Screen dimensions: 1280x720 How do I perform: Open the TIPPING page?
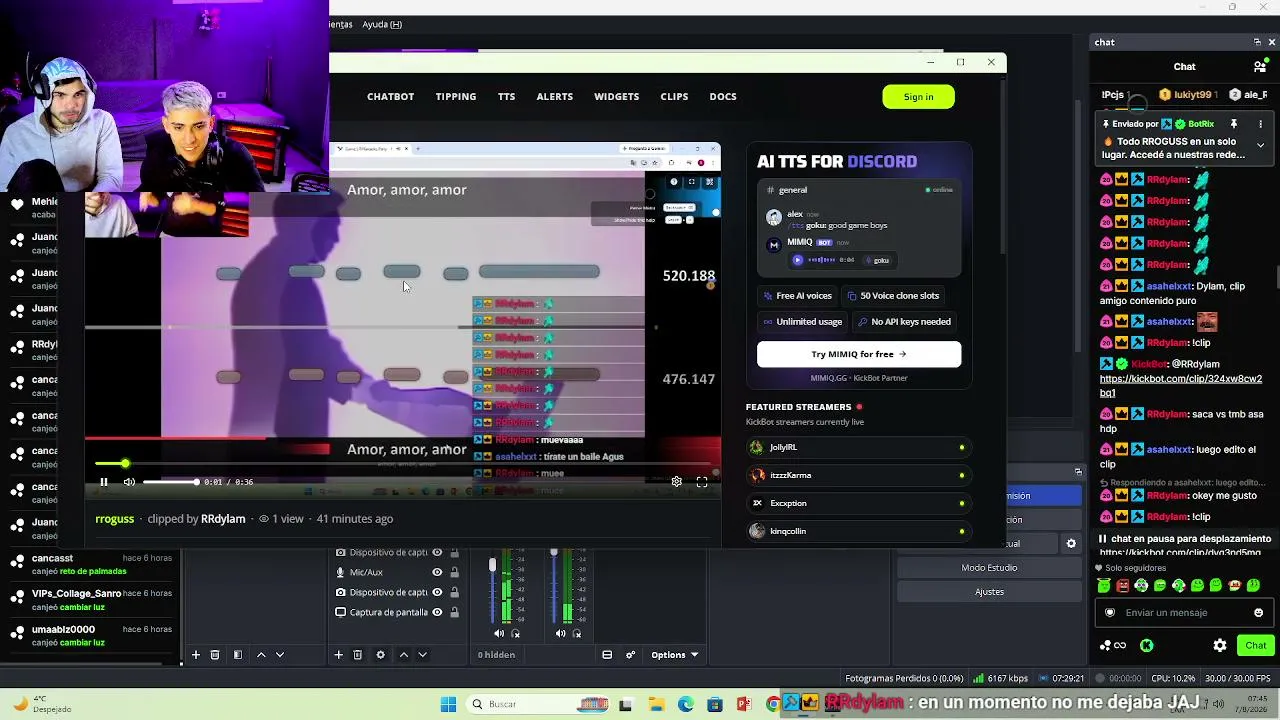coord(456,97)
